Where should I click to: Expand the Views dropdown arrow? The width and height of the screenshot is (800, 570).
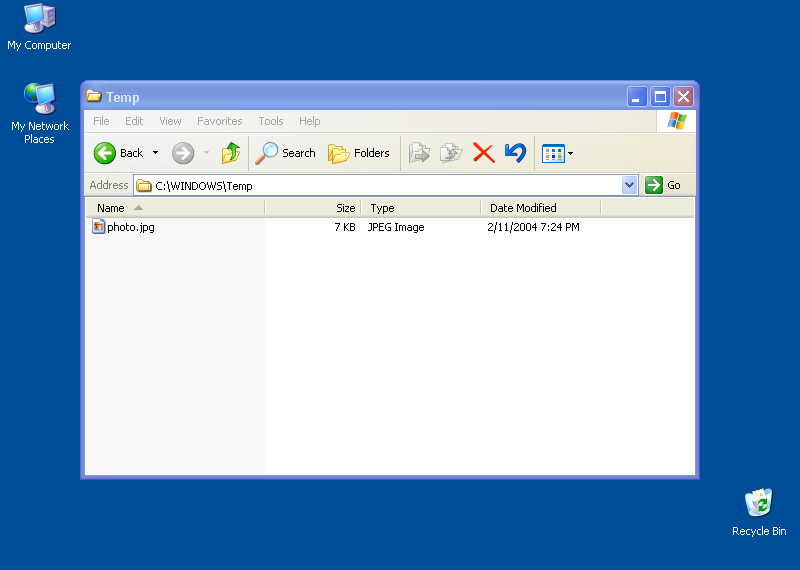click(x=570, y=153)
